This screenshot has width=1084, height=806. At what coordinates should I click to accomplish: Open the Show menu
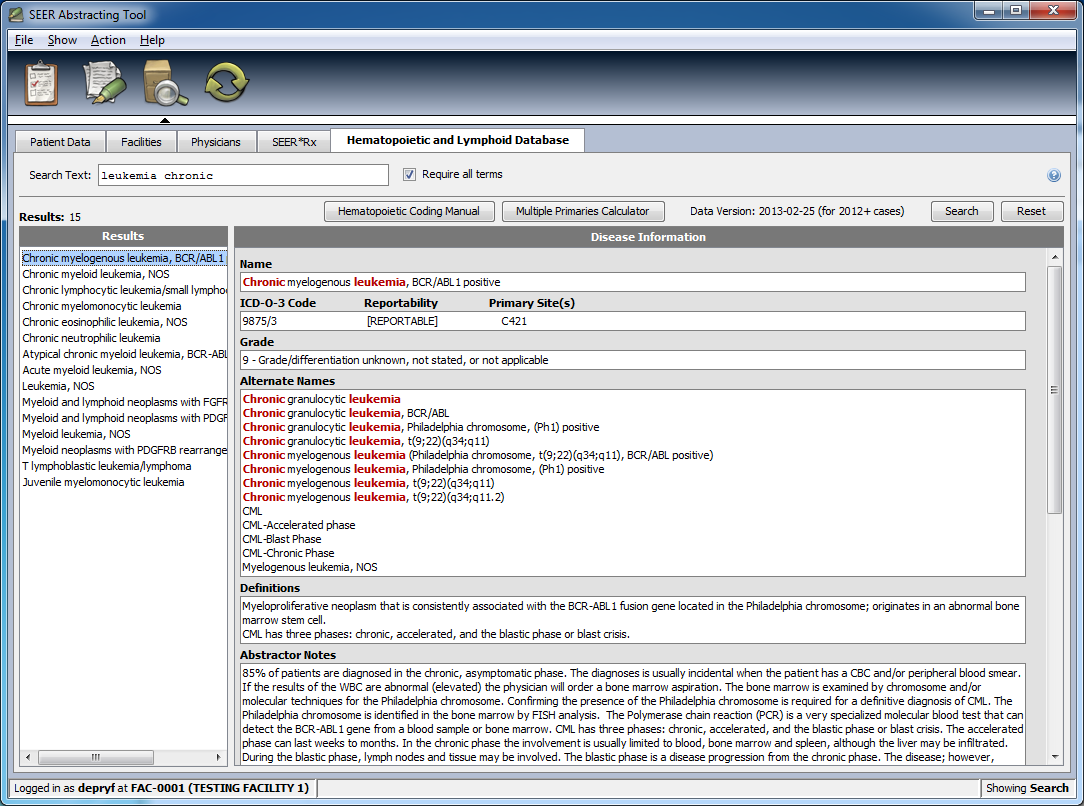(62, 40)
